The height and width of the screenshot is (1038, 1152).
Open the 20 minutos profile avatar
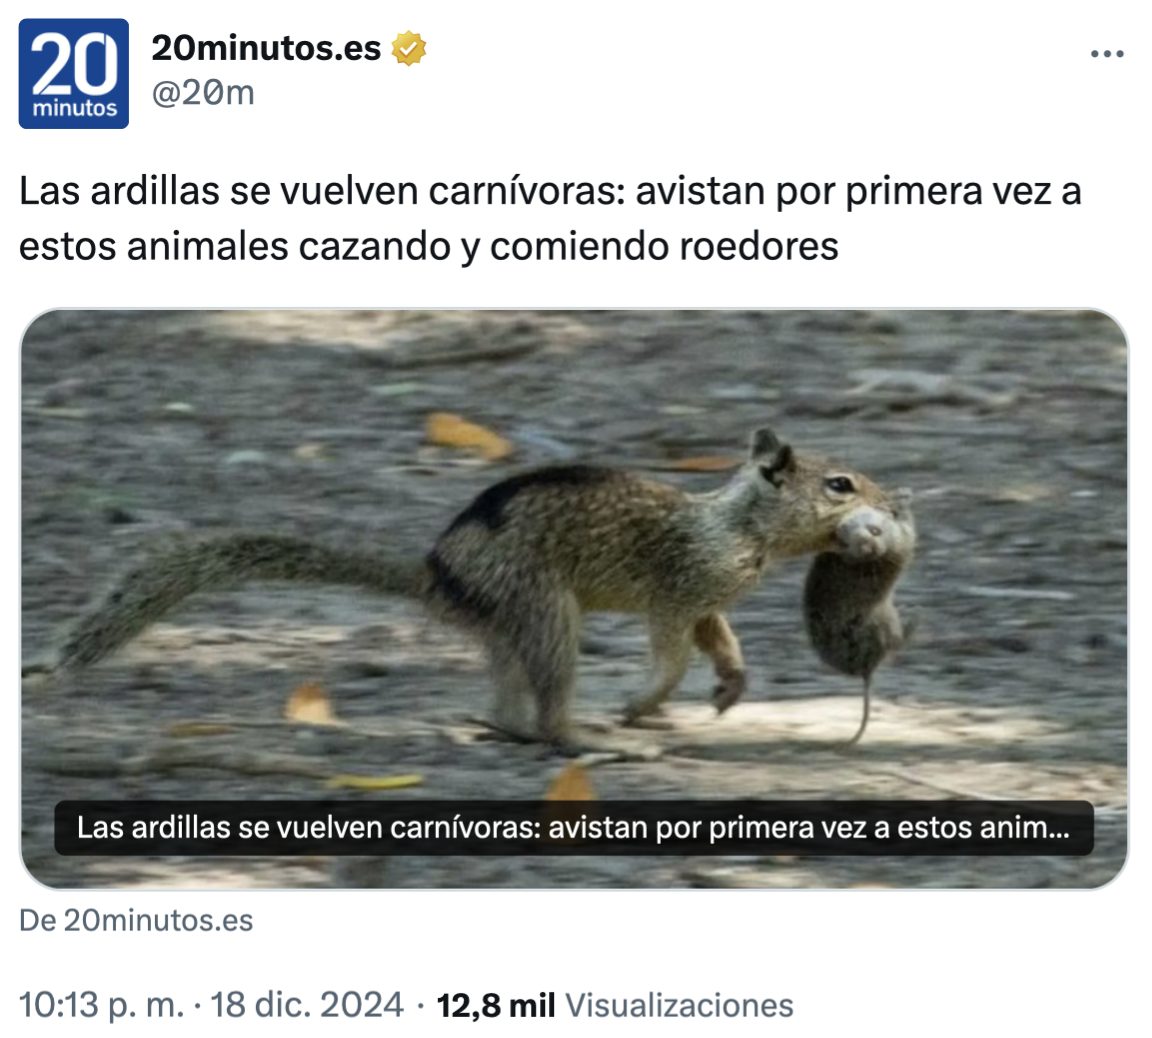pyautogui.click(x=73, y=73)
